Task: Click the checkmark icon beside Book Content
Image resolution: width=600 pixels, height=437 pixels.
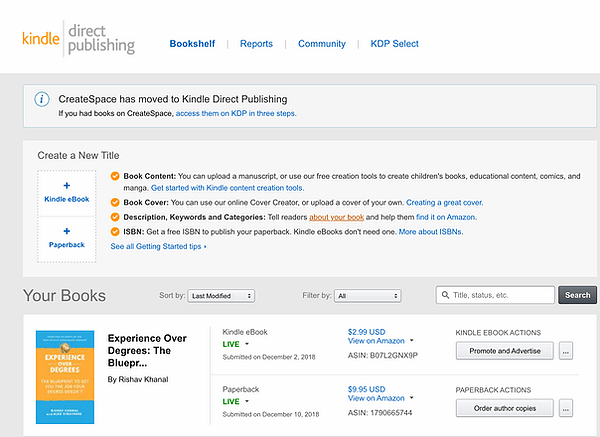Action: point(115,176)
